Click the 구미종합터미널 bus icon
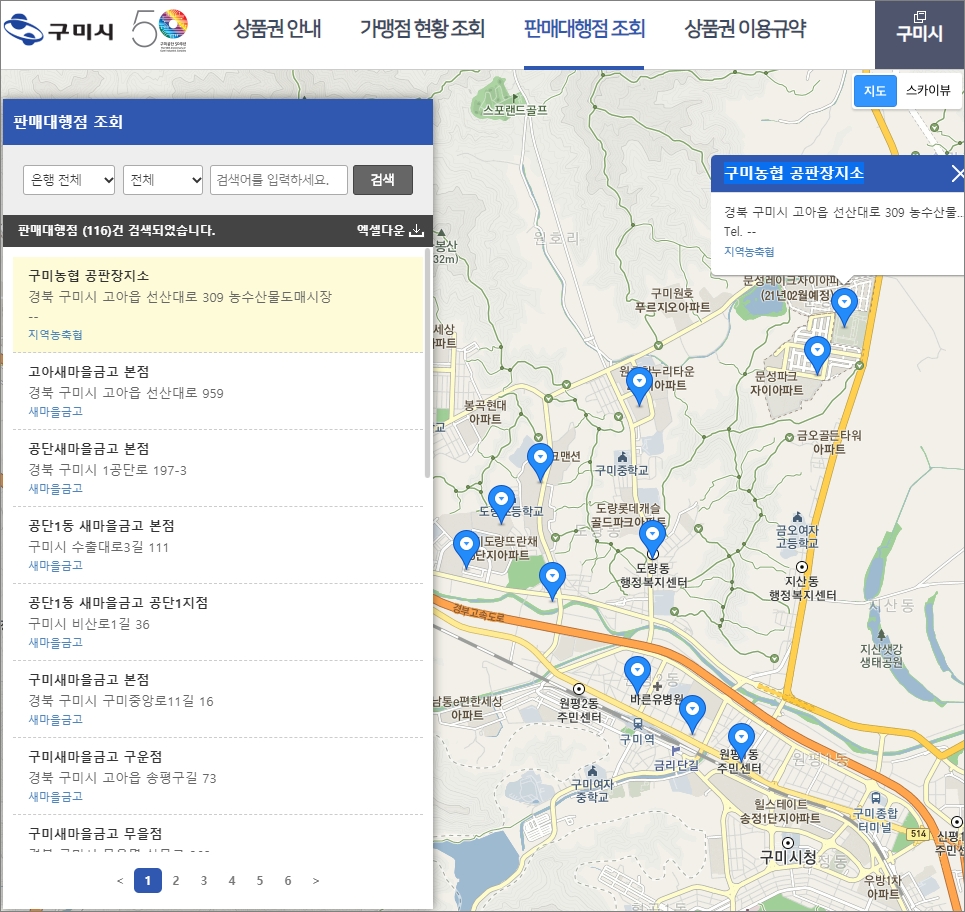Image resolution: width=965 pixels, height=912 pixels. pos(875,799)
